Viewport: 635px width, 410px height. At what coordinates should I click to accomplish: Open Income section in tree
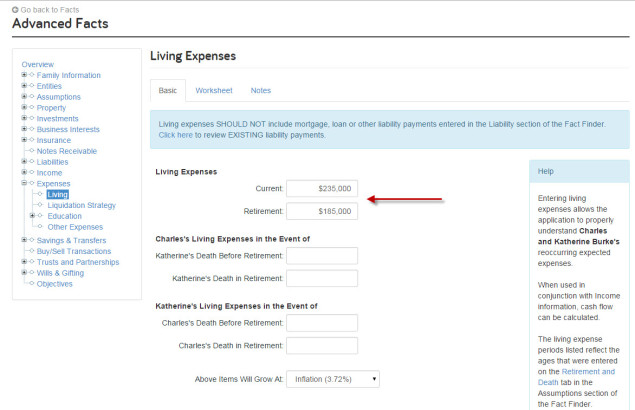tap(49, 173)
